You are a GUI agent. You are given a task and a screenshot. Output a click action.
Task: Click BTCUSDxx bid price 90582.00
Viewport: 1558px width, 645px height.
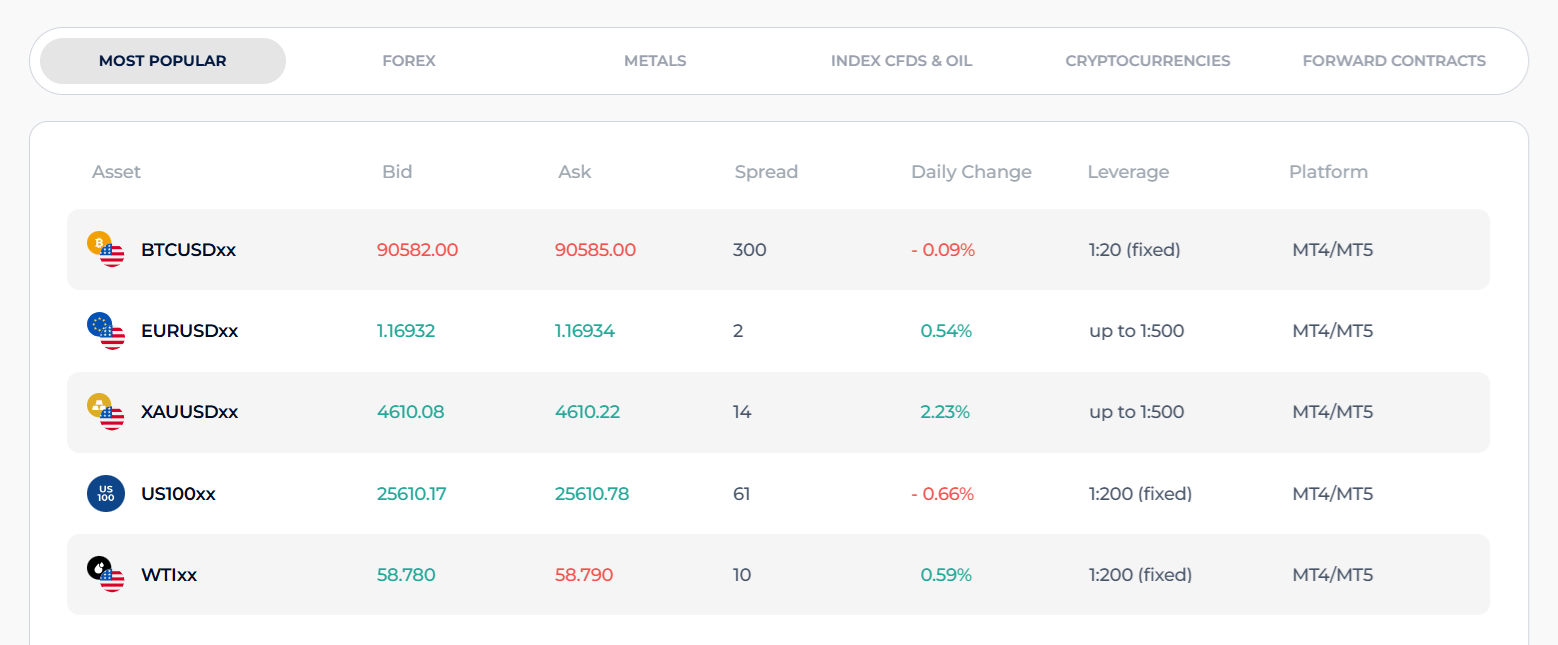[x=418, y=250]
